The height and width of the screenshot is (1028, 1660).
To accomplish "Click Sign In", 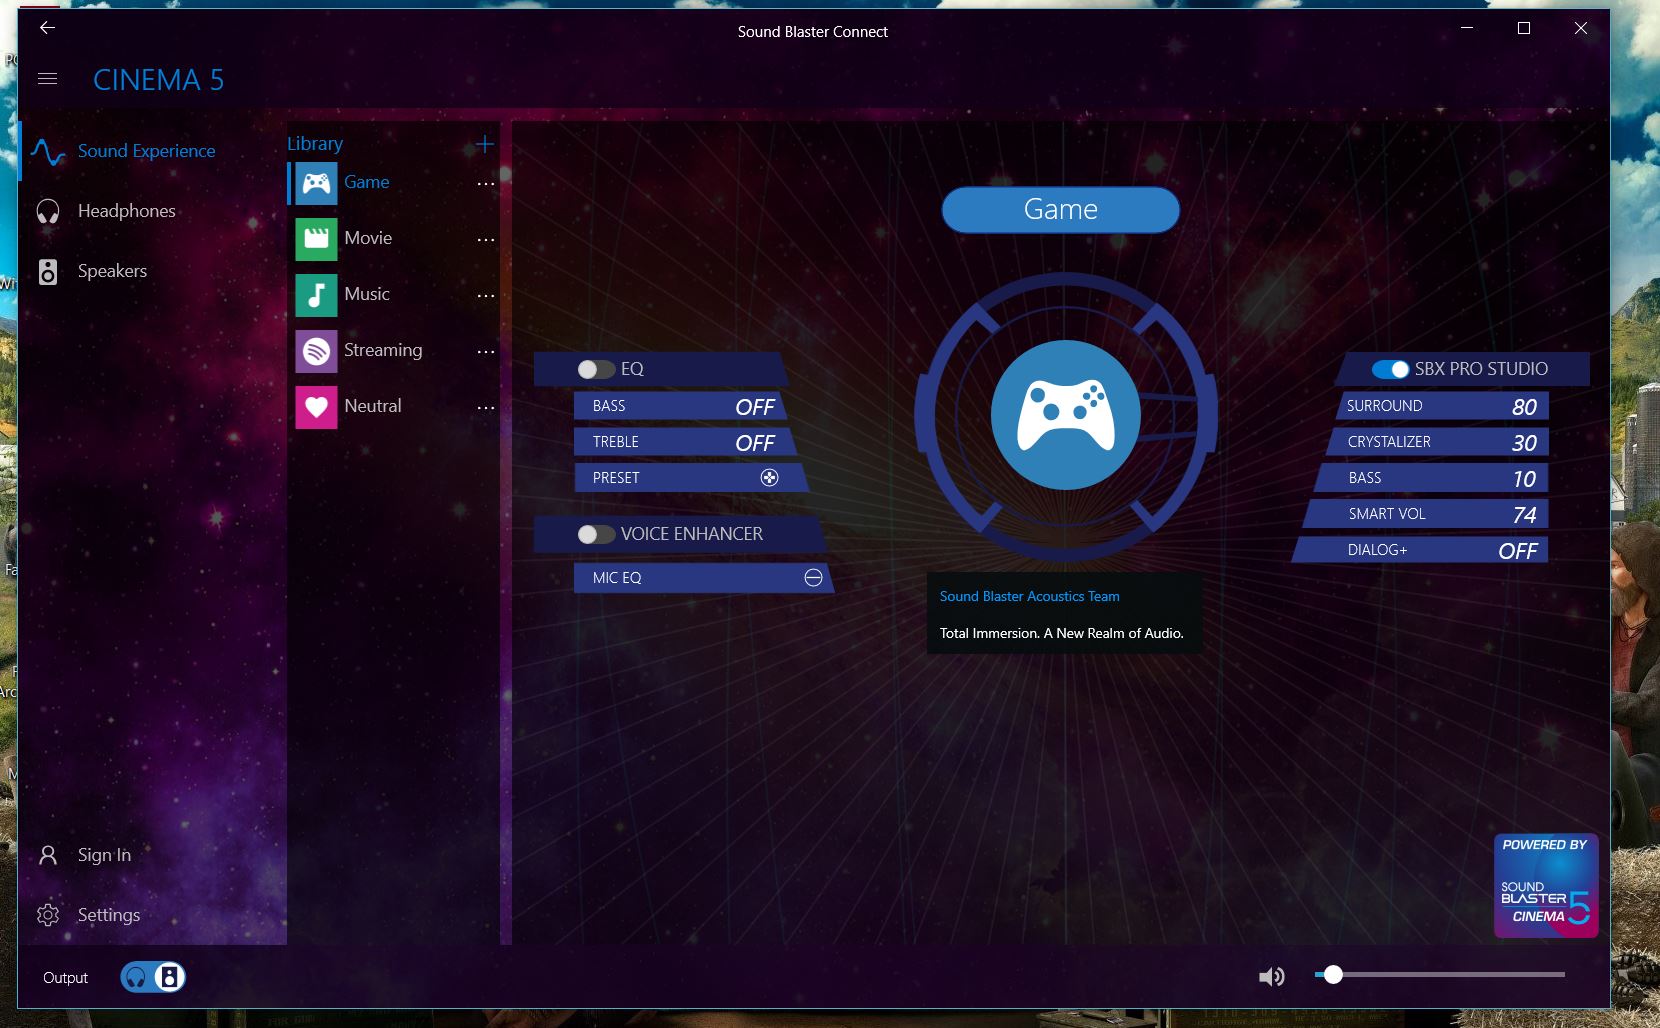I will pyautogui.click(x=104, y=855).
